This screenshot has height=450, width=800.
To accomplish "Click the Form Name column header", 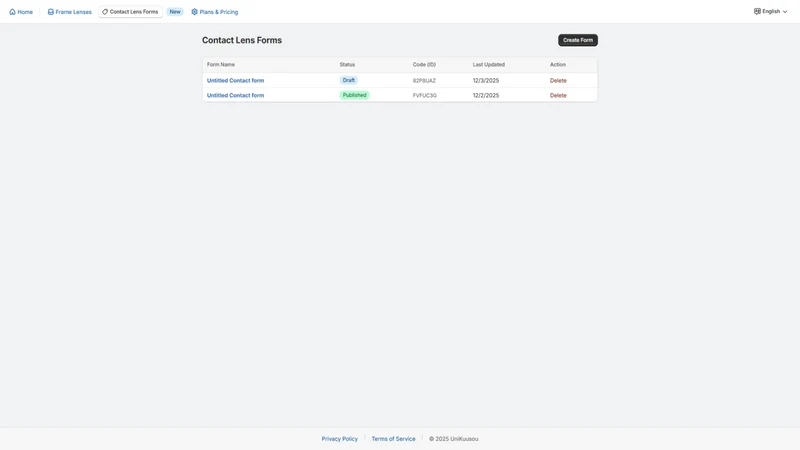I will [221, 65].
